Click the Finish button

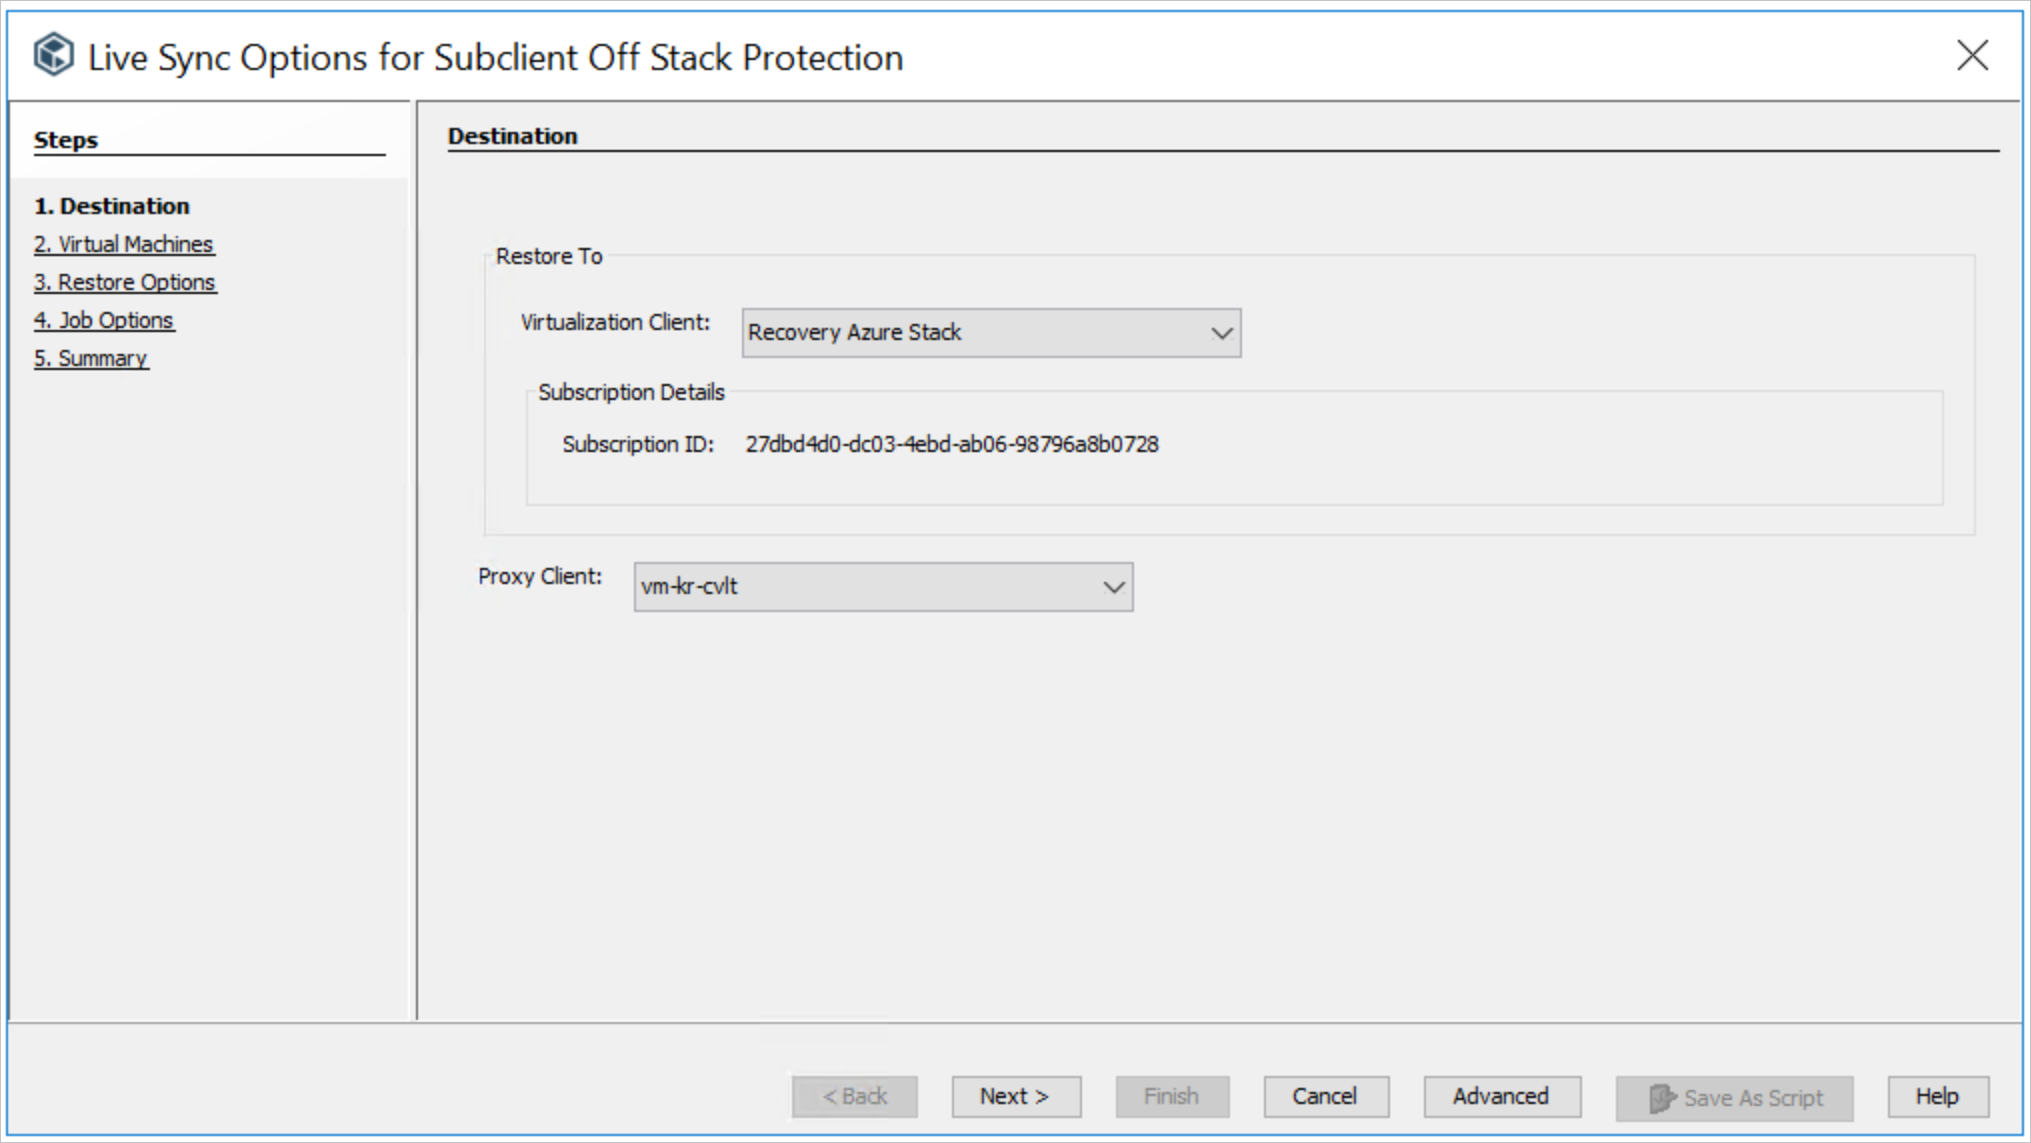pos(1171,1097)
